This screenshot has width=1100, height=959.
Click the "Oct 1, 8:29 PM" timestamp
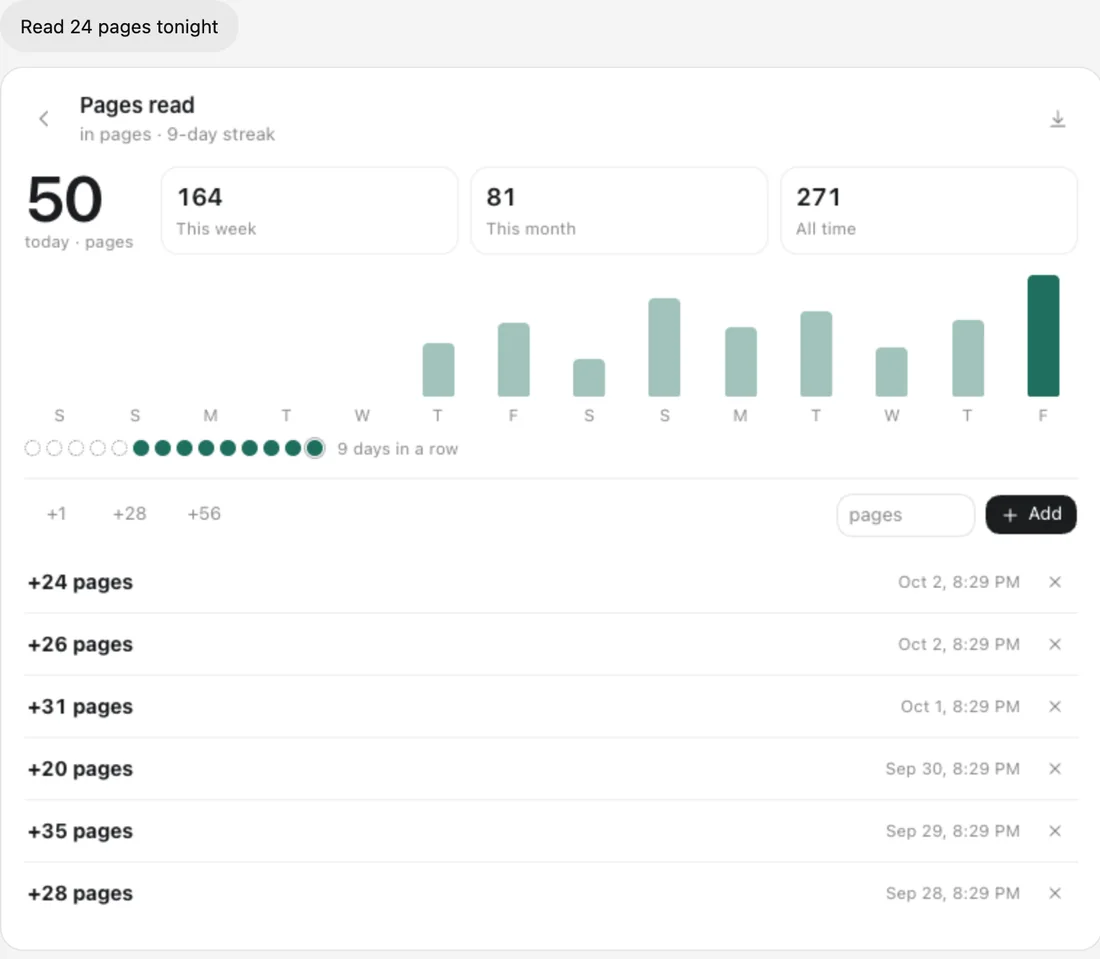click(x=960, y=706)
